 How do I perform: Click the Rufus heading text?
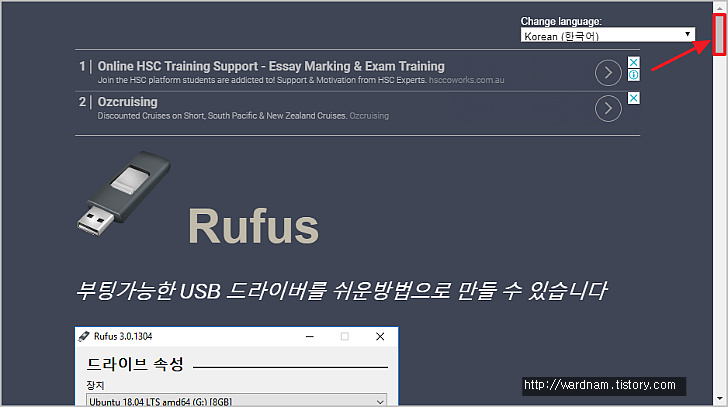pyautogui.click(x=254, y=226)
